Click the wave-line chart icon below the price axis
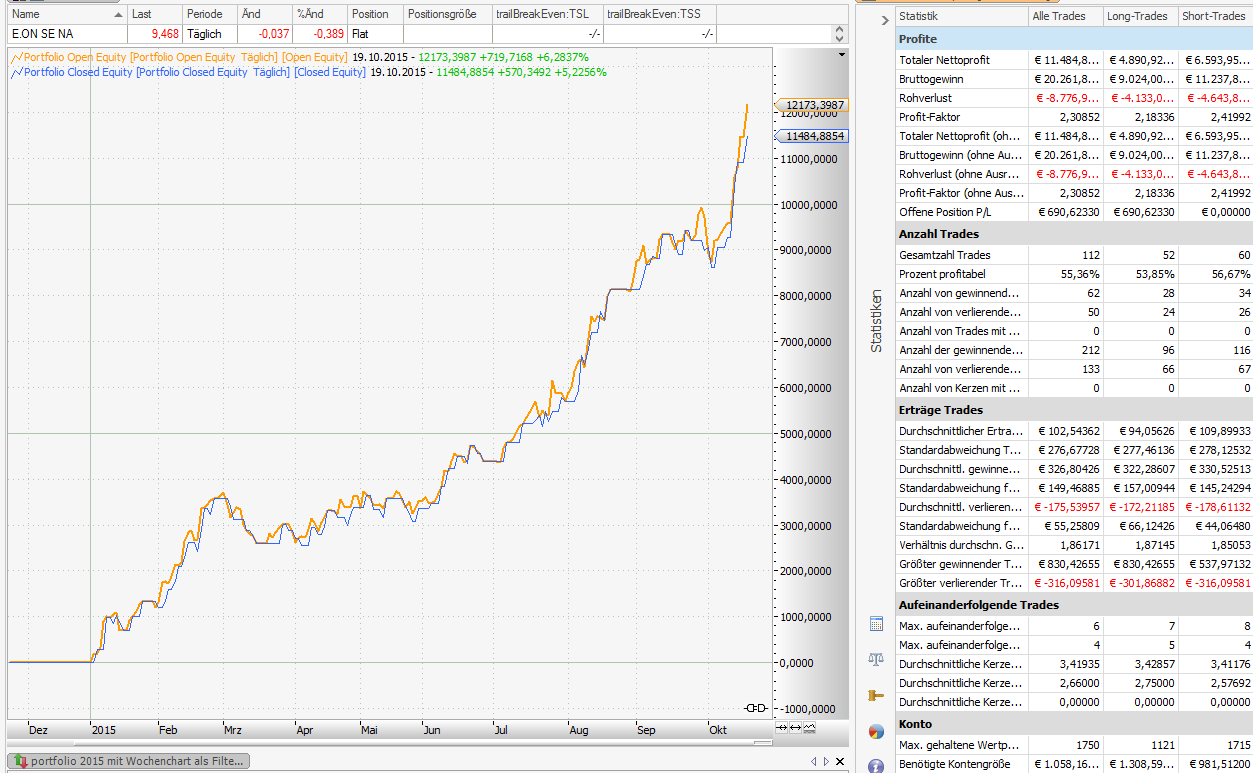 point(809,727)
